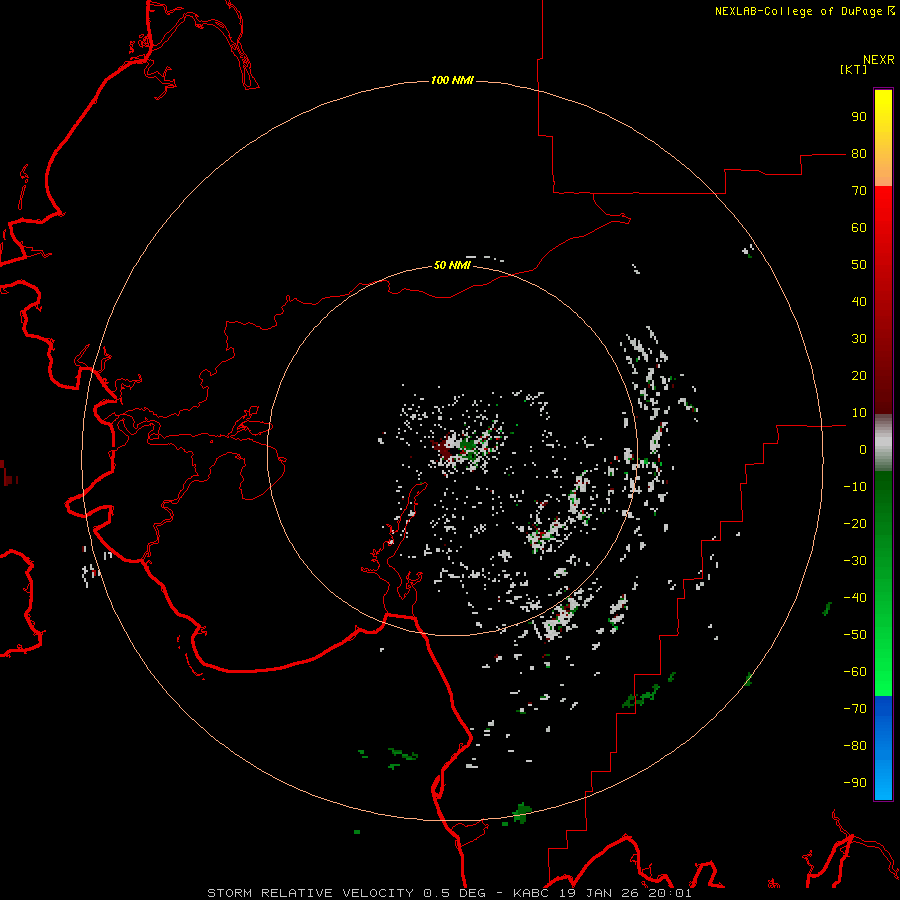Click the -40 value on the velocity scale
This screenshot has width=900, height=900.
coord(855,598)
